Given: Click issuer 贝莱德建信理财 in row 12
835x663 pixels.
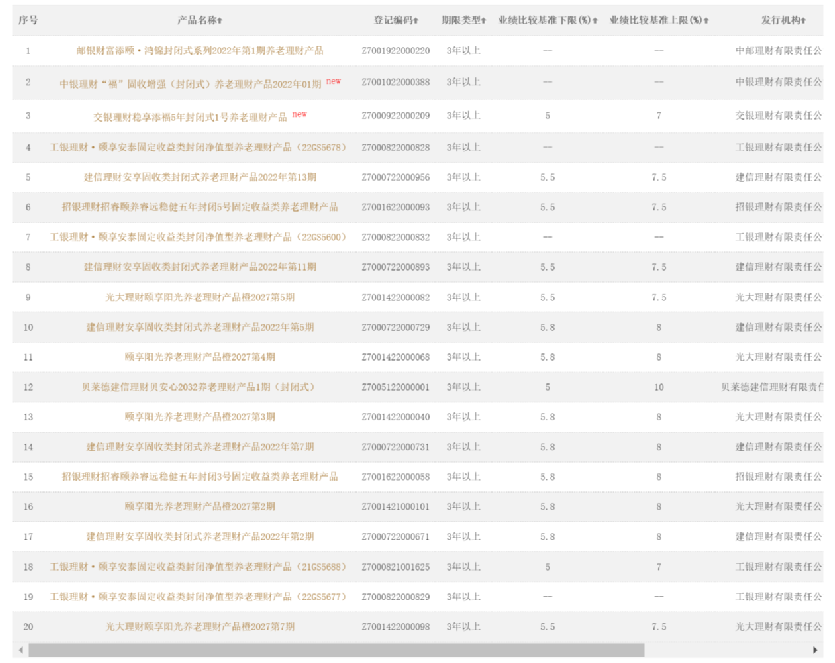Looking at the screenshot, I should pyautogui.click(x=772, y=387).
